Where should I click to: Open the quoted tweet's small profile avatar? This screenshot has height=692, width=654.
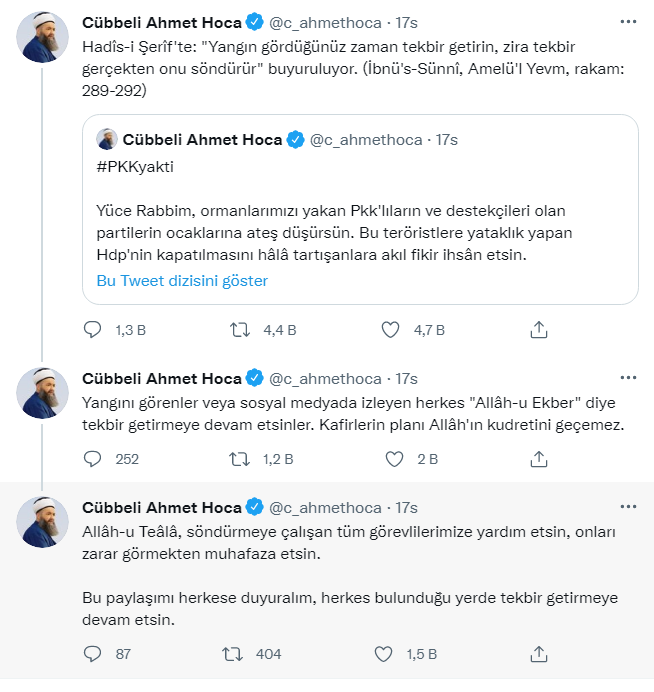[x=107, y=139]
